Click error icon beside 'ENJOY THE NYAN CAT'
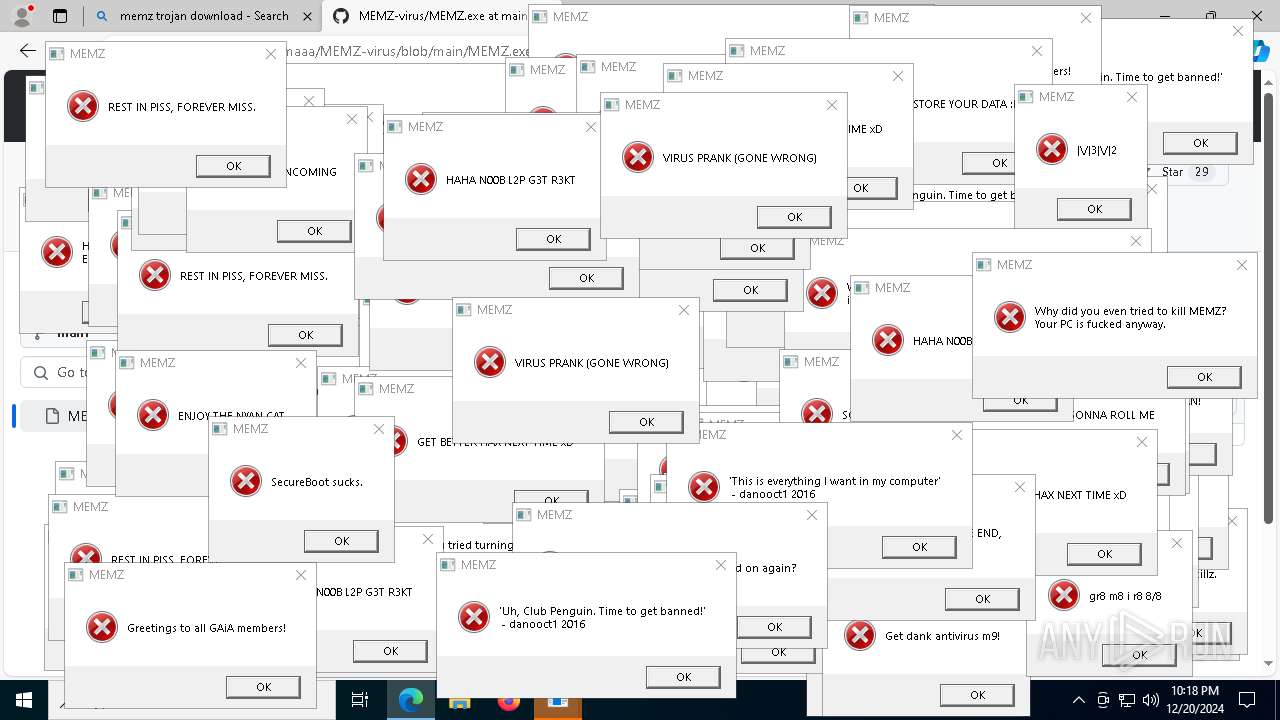The image size is (1280, 720). pyautogui.click(x=152, y=415)
